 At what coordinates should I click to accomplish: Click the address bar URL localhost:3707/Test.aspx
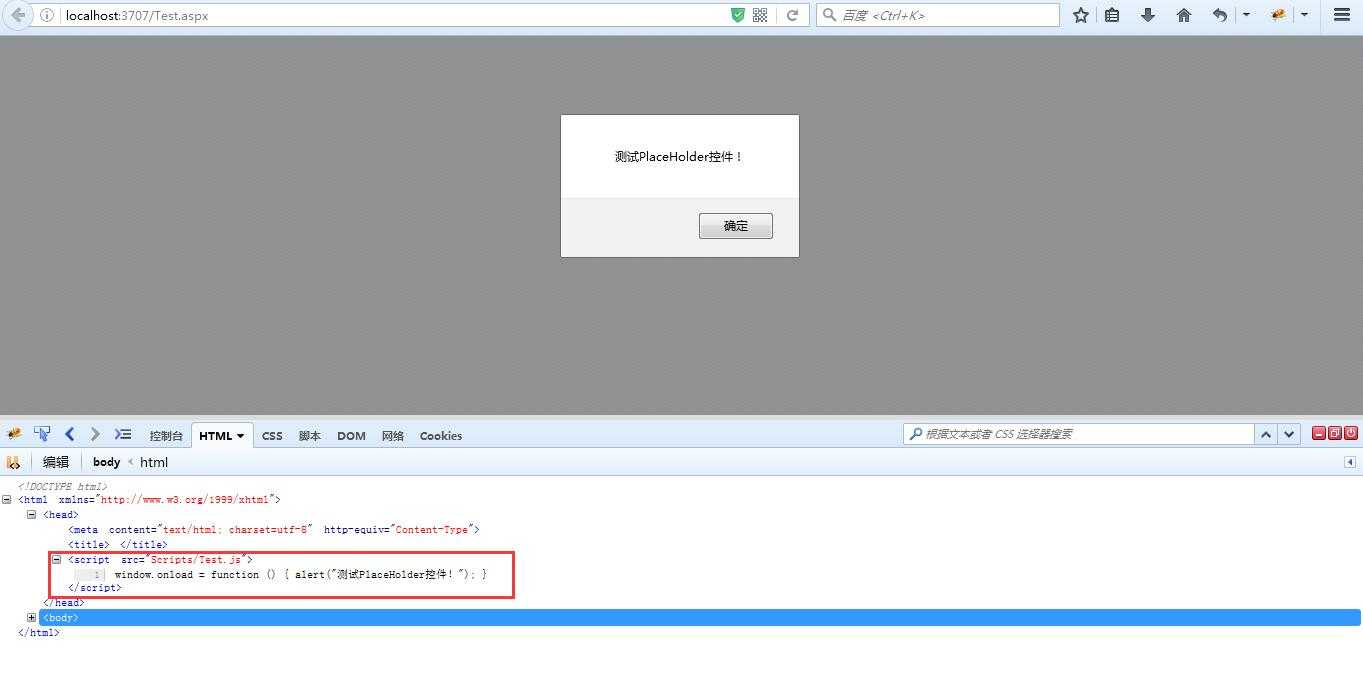(137, 15)
